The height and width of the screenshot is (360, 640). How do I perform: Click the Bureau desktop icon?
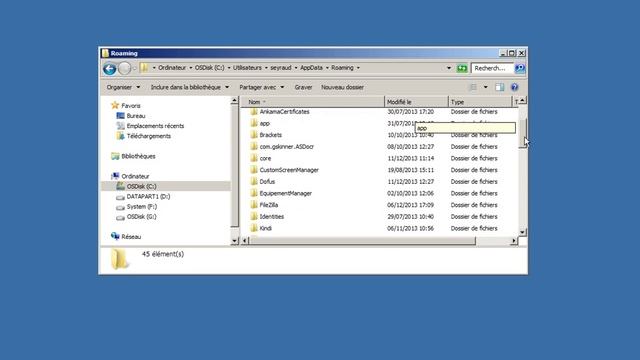tap(120, 116)
